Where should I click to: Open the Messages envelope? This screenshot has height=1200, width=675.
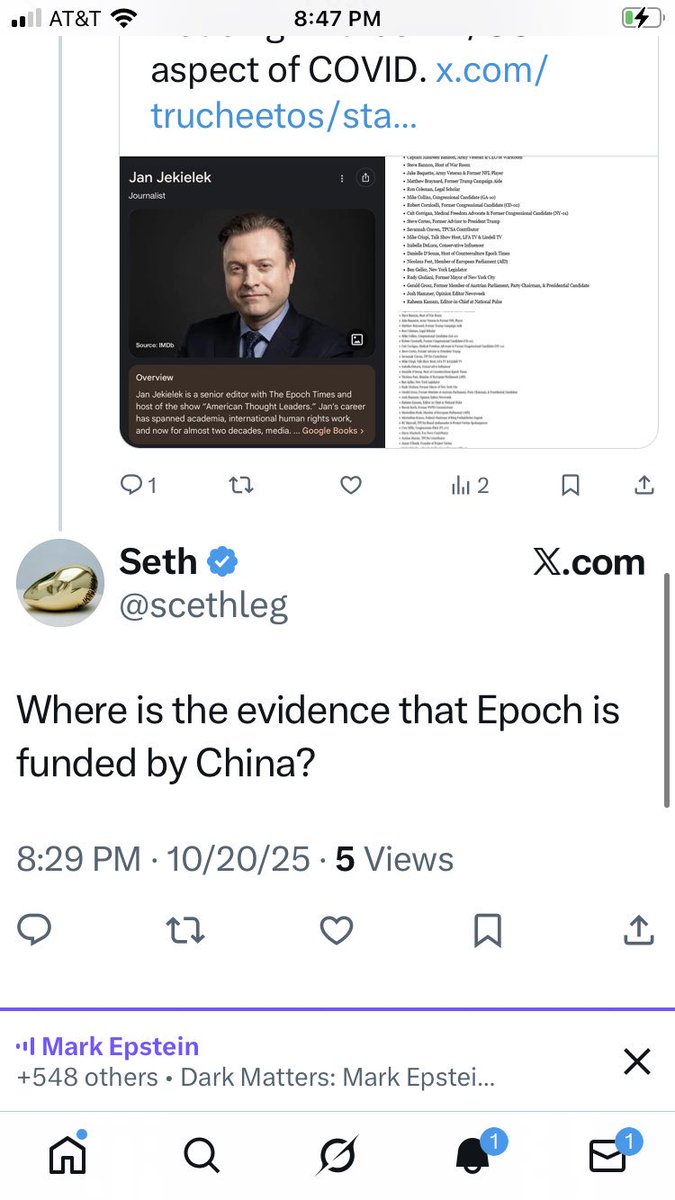click(607, 1155)
